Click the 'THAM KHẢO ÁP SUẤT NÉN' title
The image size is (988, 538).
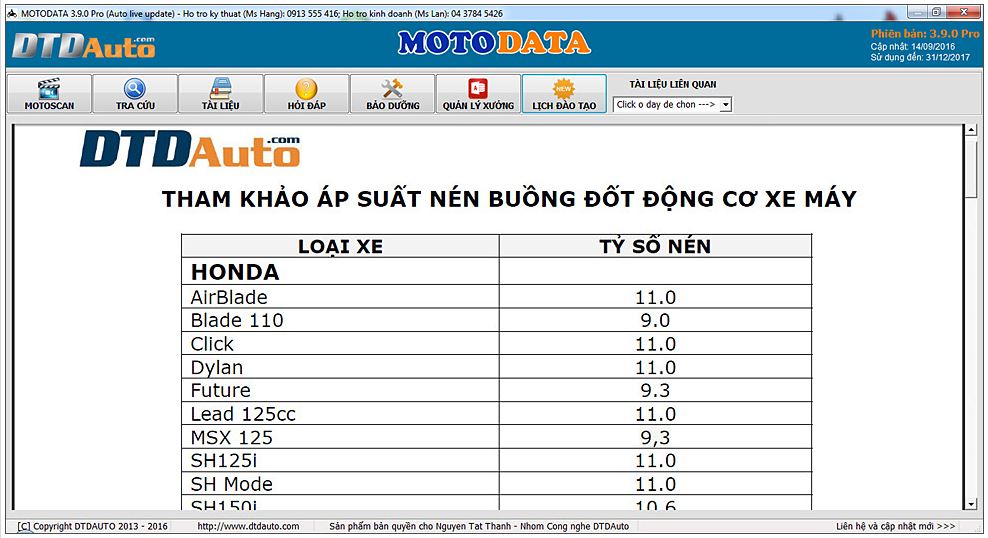tap(508, 198)
